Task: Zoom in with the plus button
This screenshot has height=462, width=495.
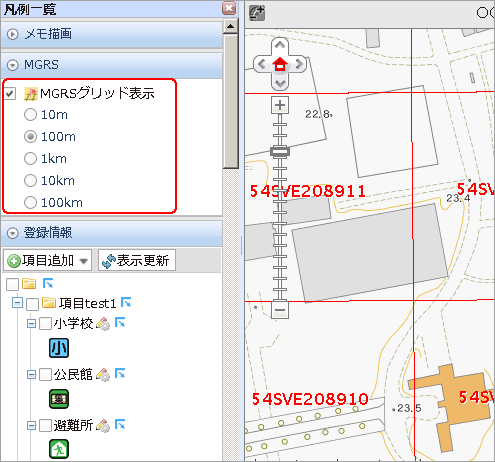Action: [280, 105]
